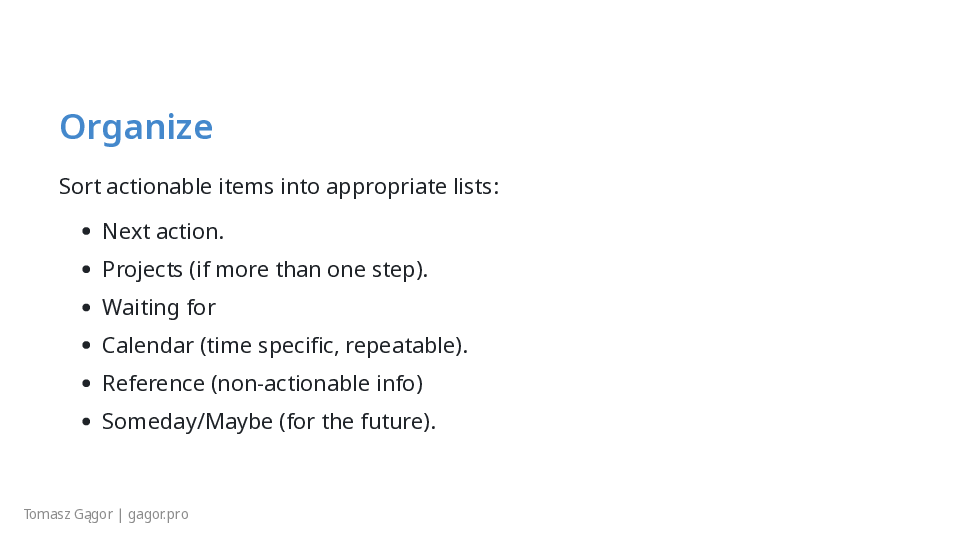Click the bullet dot before "Someday/Maybe"
Screen dimensions: 960x540
click(x=86, y=422)
